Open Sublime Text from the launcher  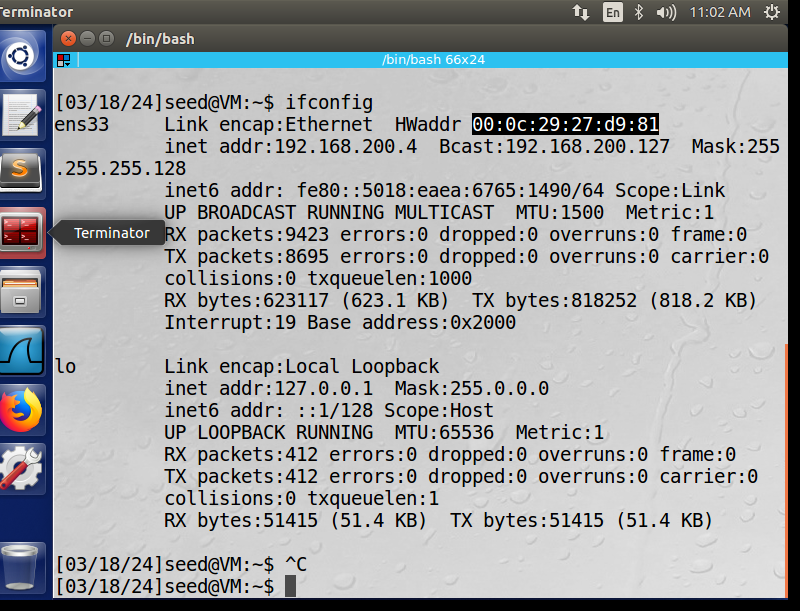coord(21,173)
